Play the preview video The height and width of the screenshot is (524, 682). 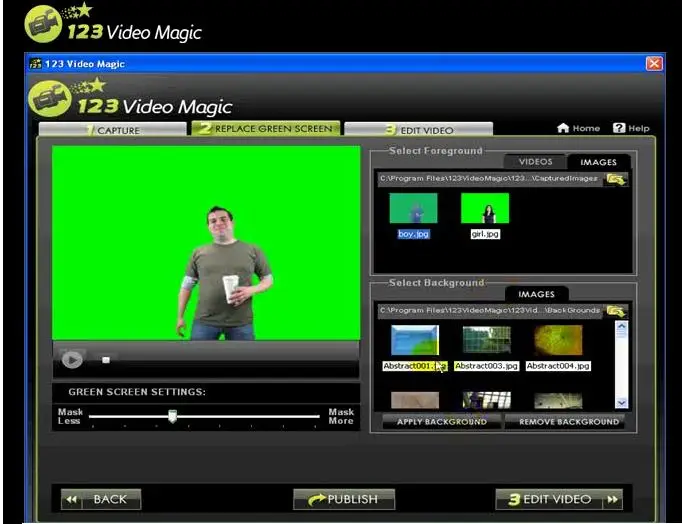tap(72, 360)
